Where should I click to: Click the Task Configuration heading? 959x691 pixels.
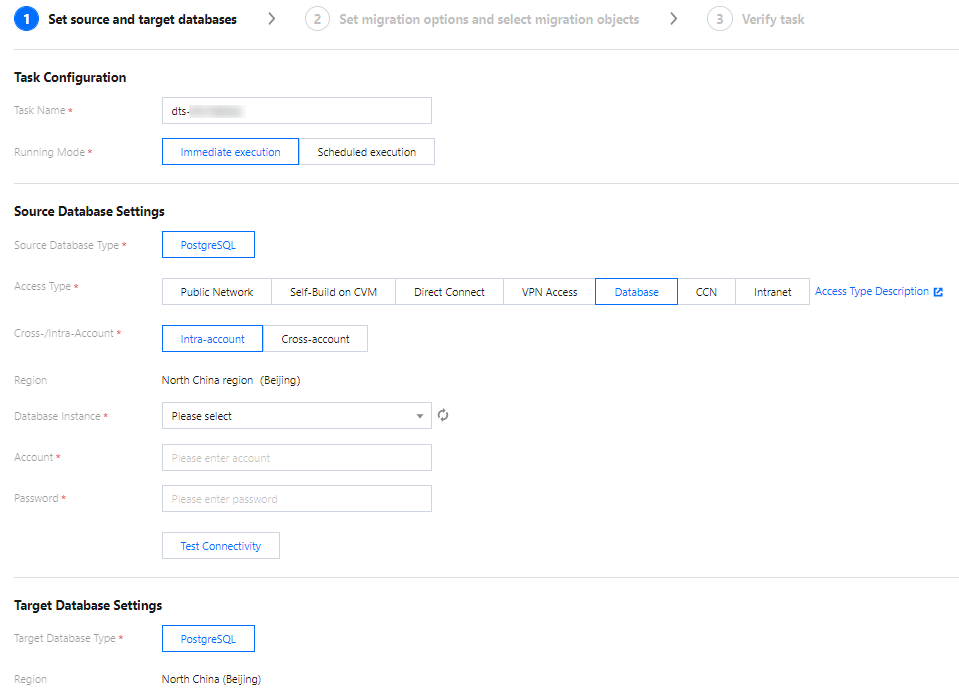[70, 77]
